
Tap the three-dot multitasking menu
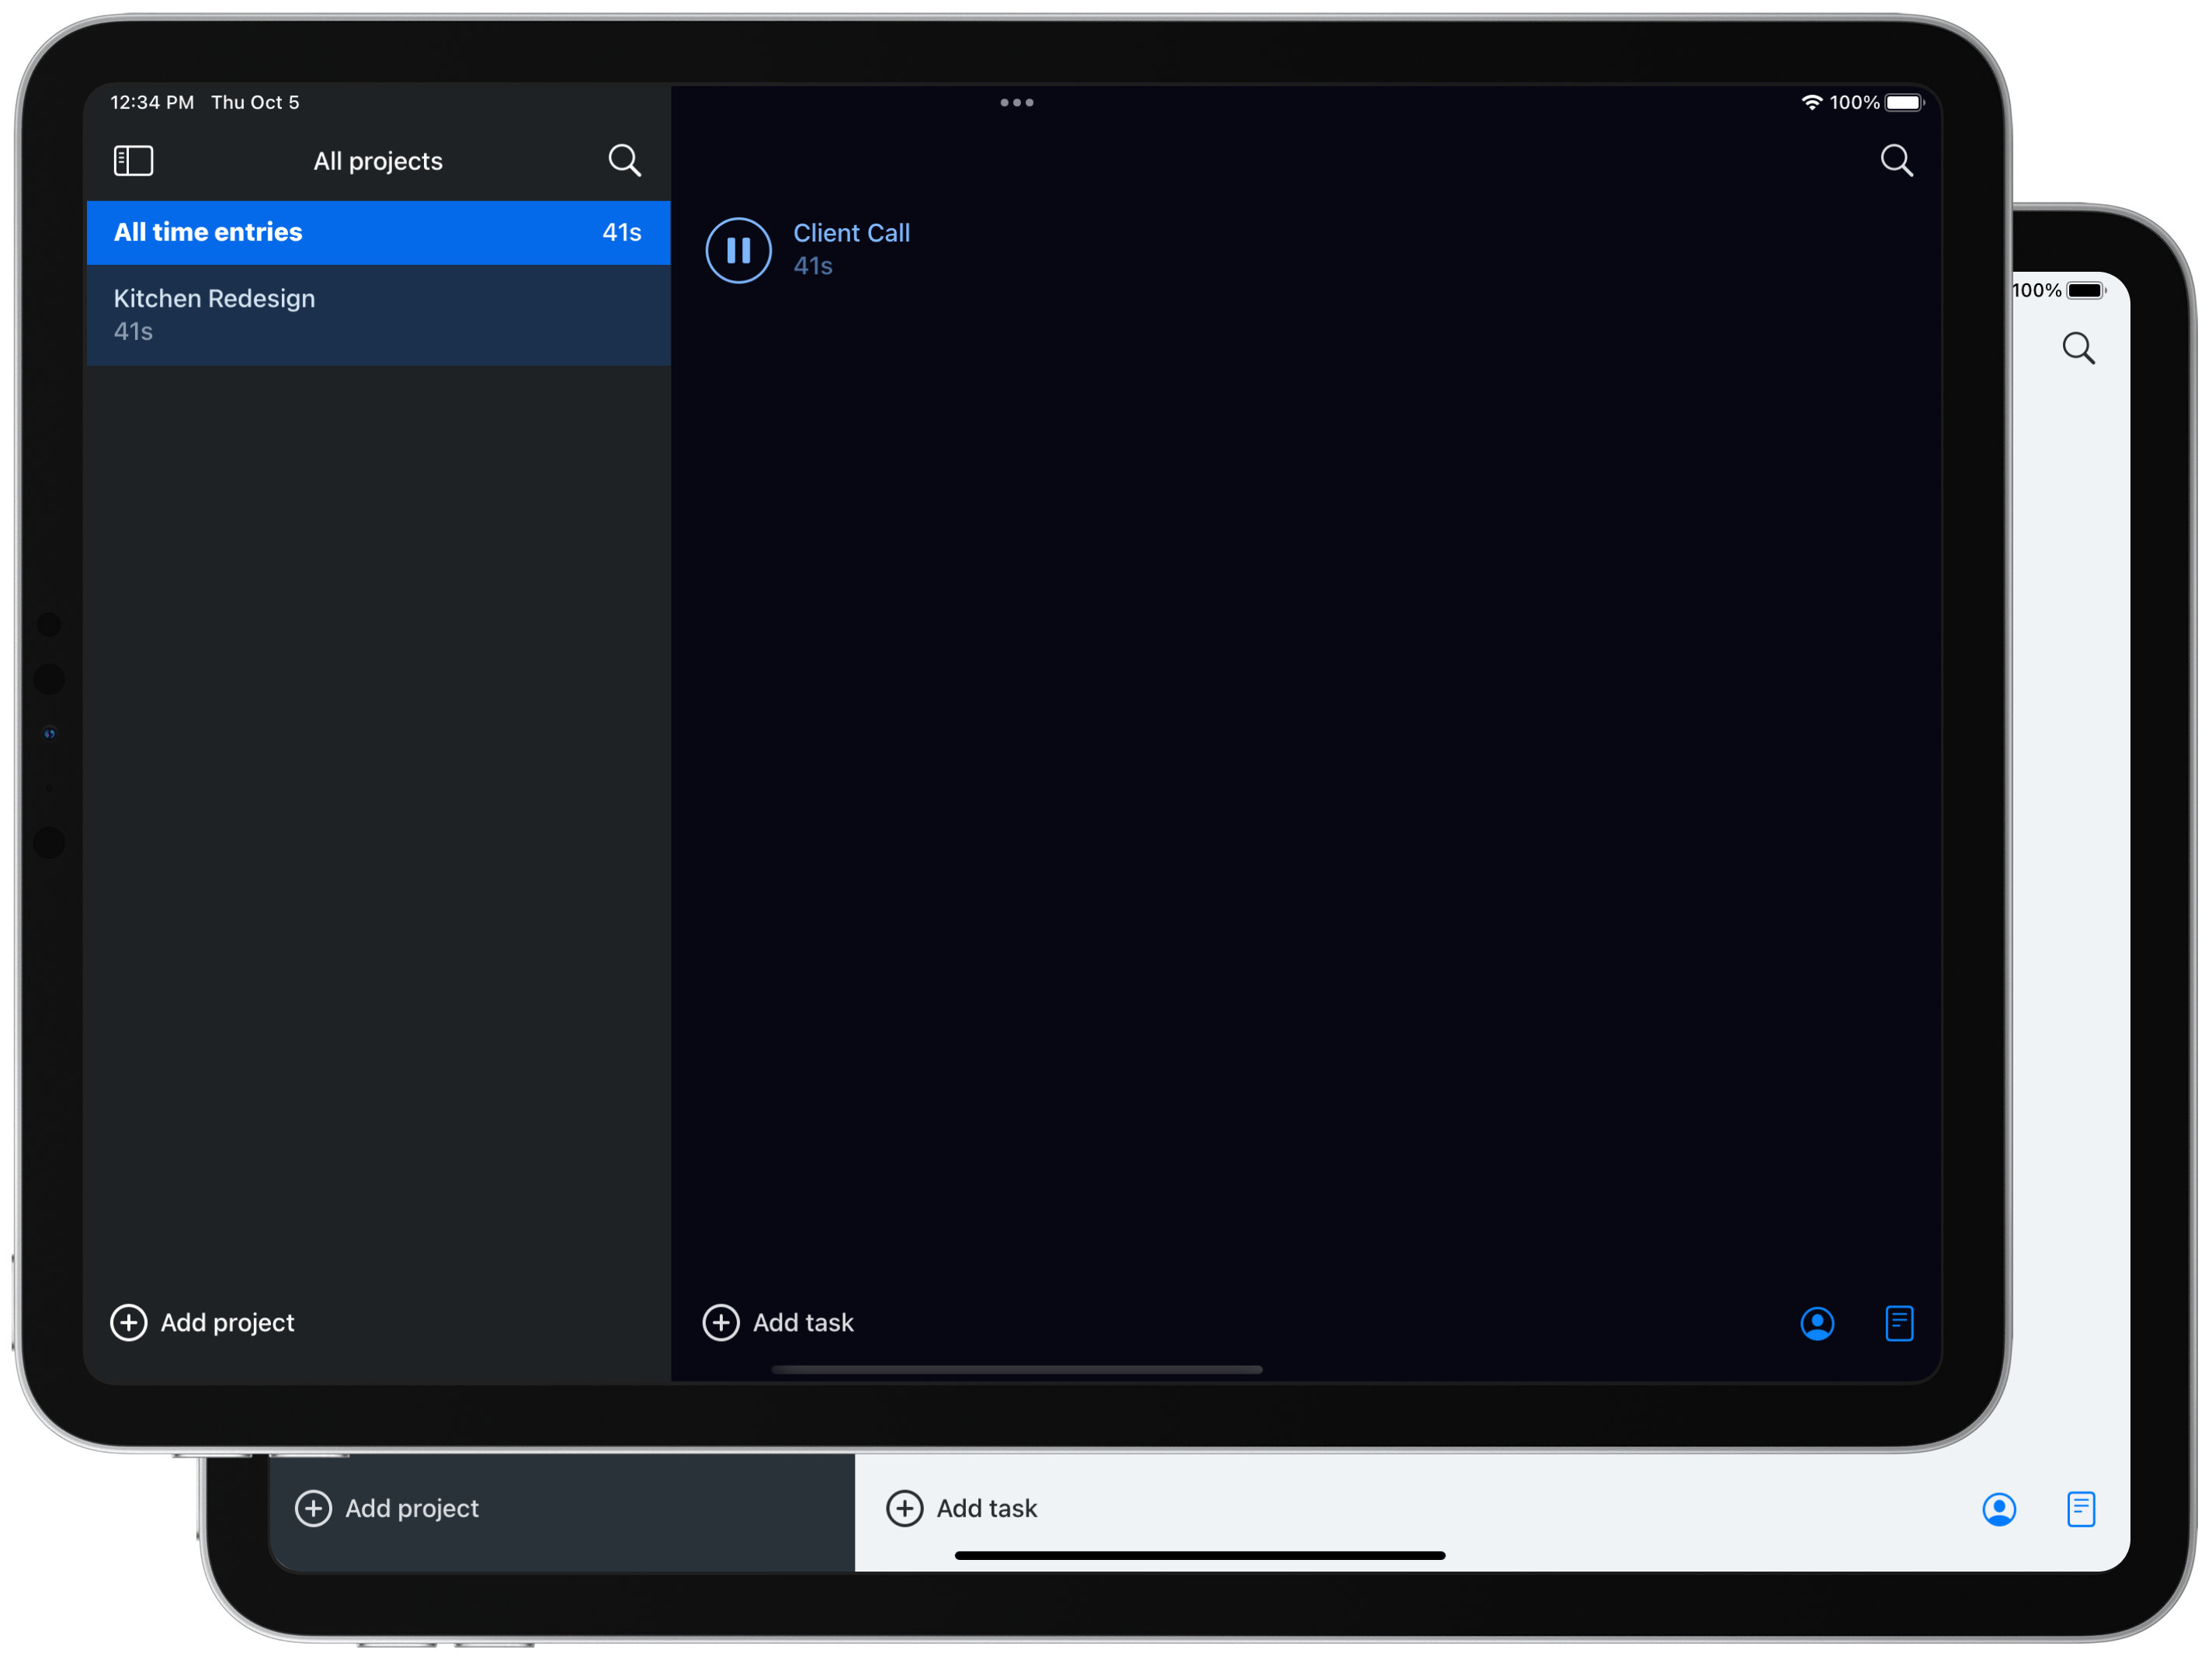coord(1016,102)
